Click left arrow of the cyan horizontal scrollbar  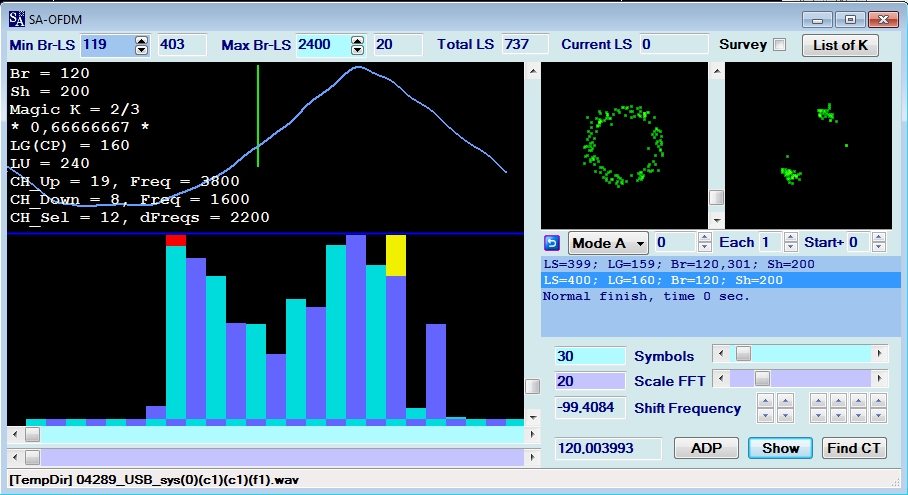(15, 434)
